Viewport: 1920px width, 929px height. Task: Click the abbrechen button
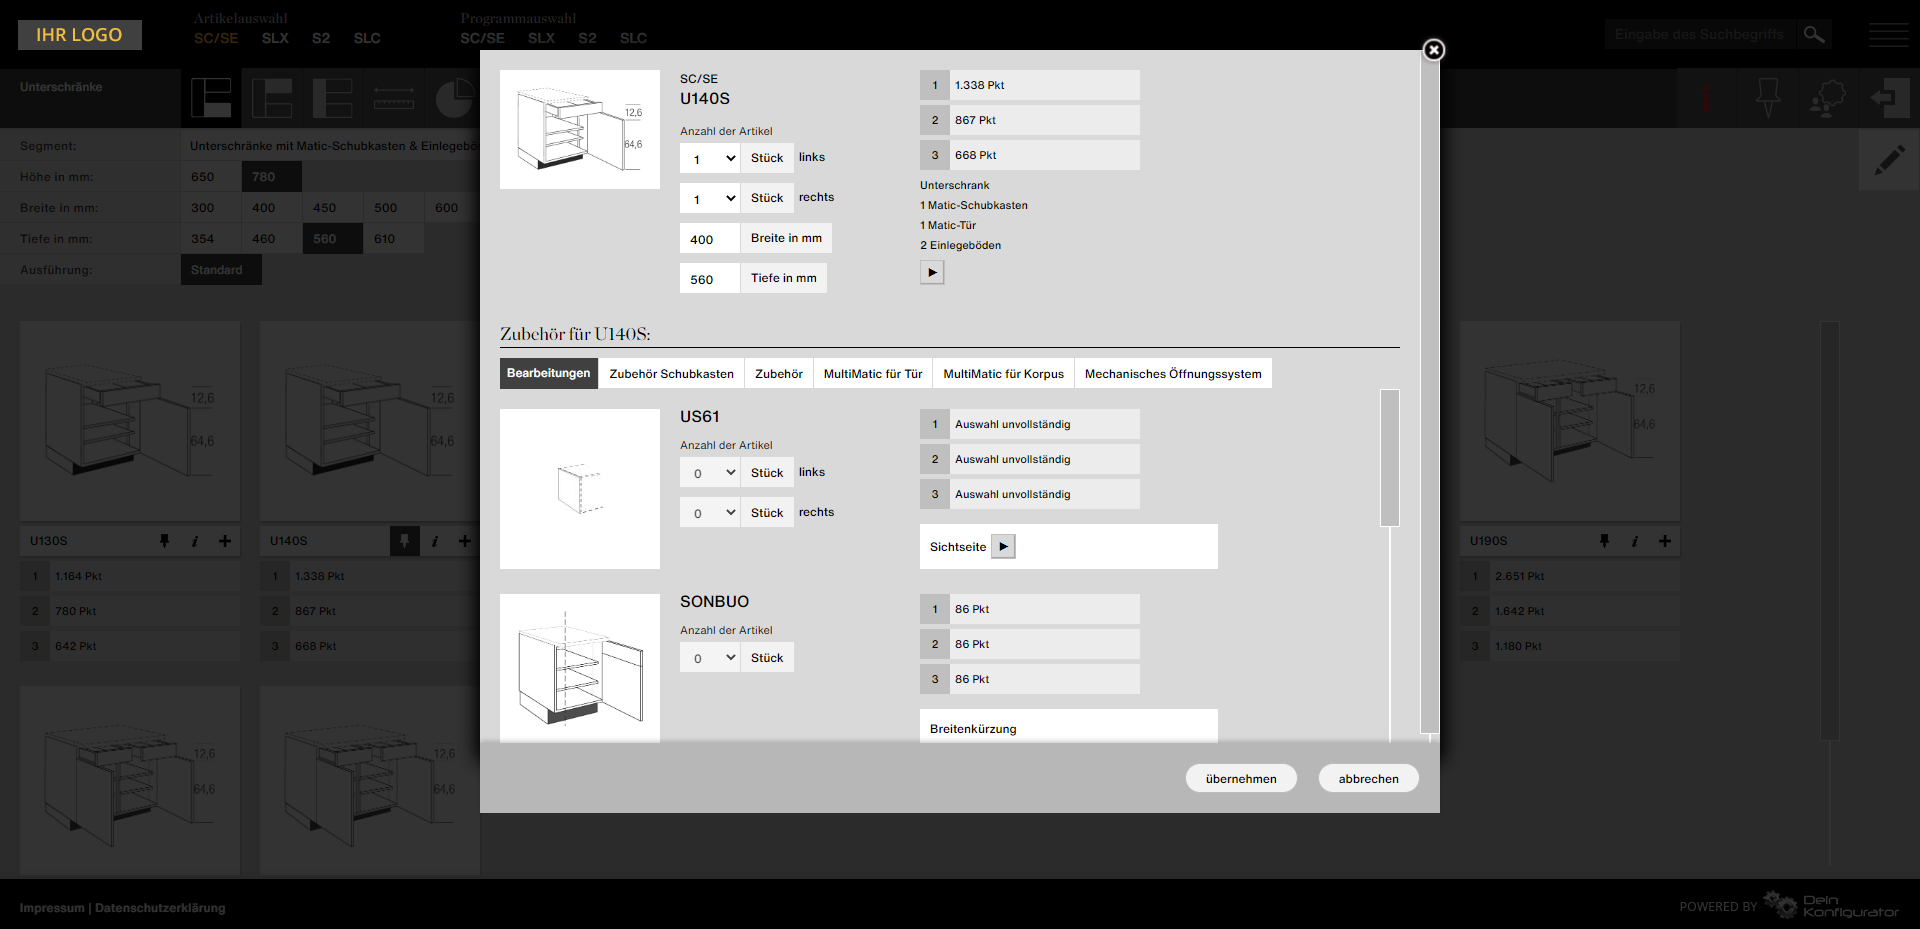(1368, 779)
